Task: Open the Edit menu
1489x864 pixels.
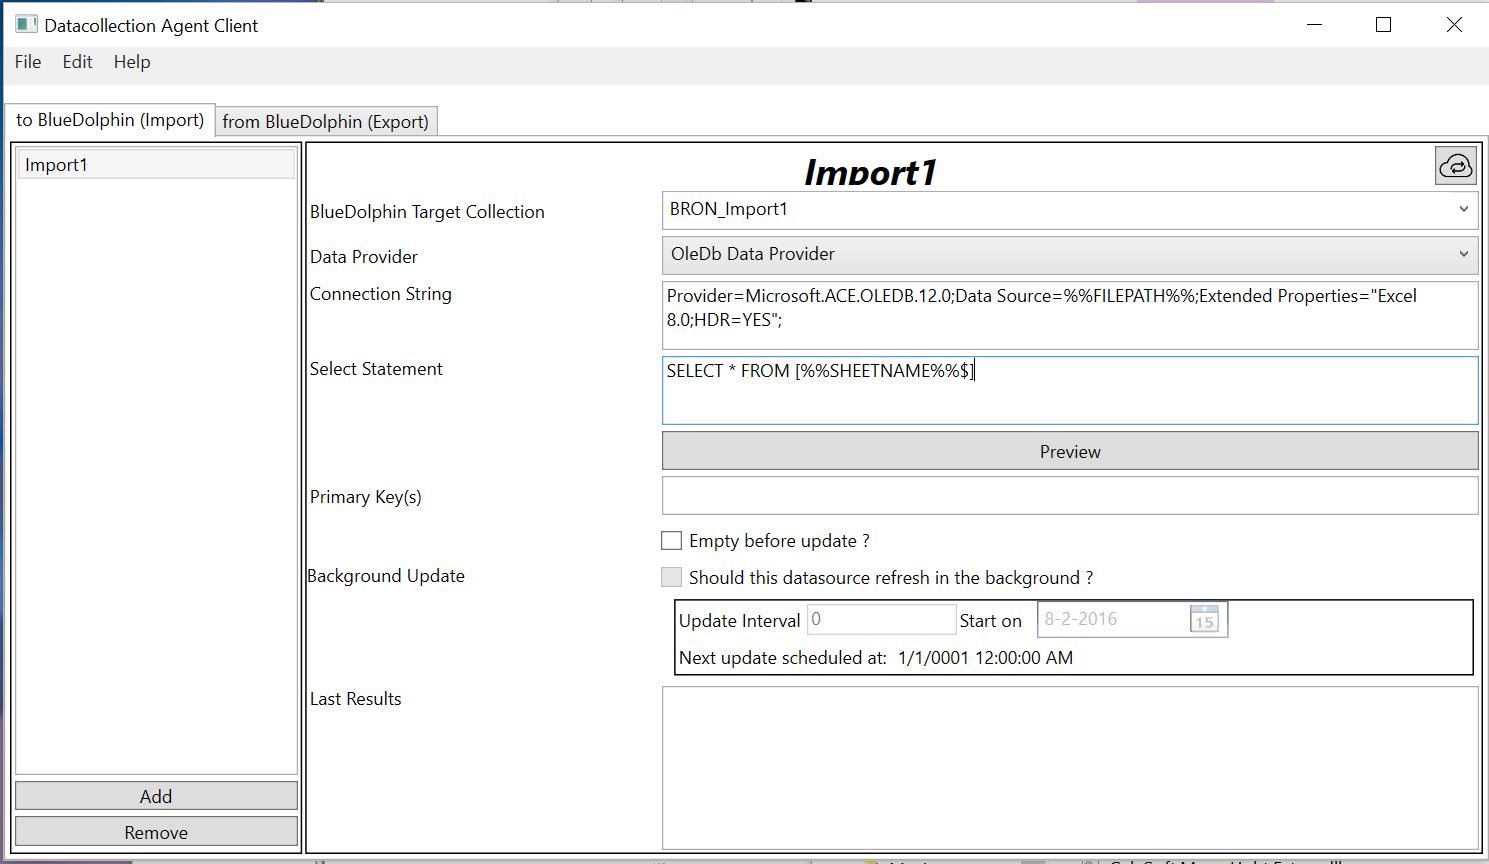Action: tap(77, 62)
